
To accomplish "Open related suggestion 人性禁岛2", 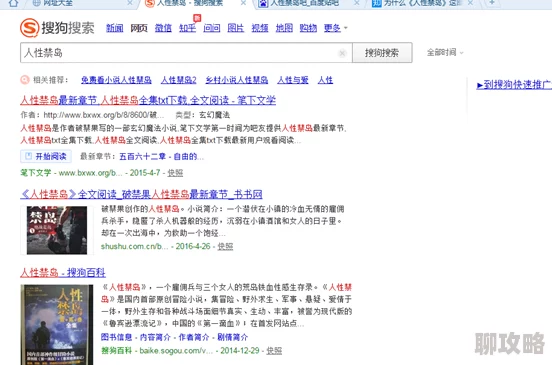I will (178, 80).
